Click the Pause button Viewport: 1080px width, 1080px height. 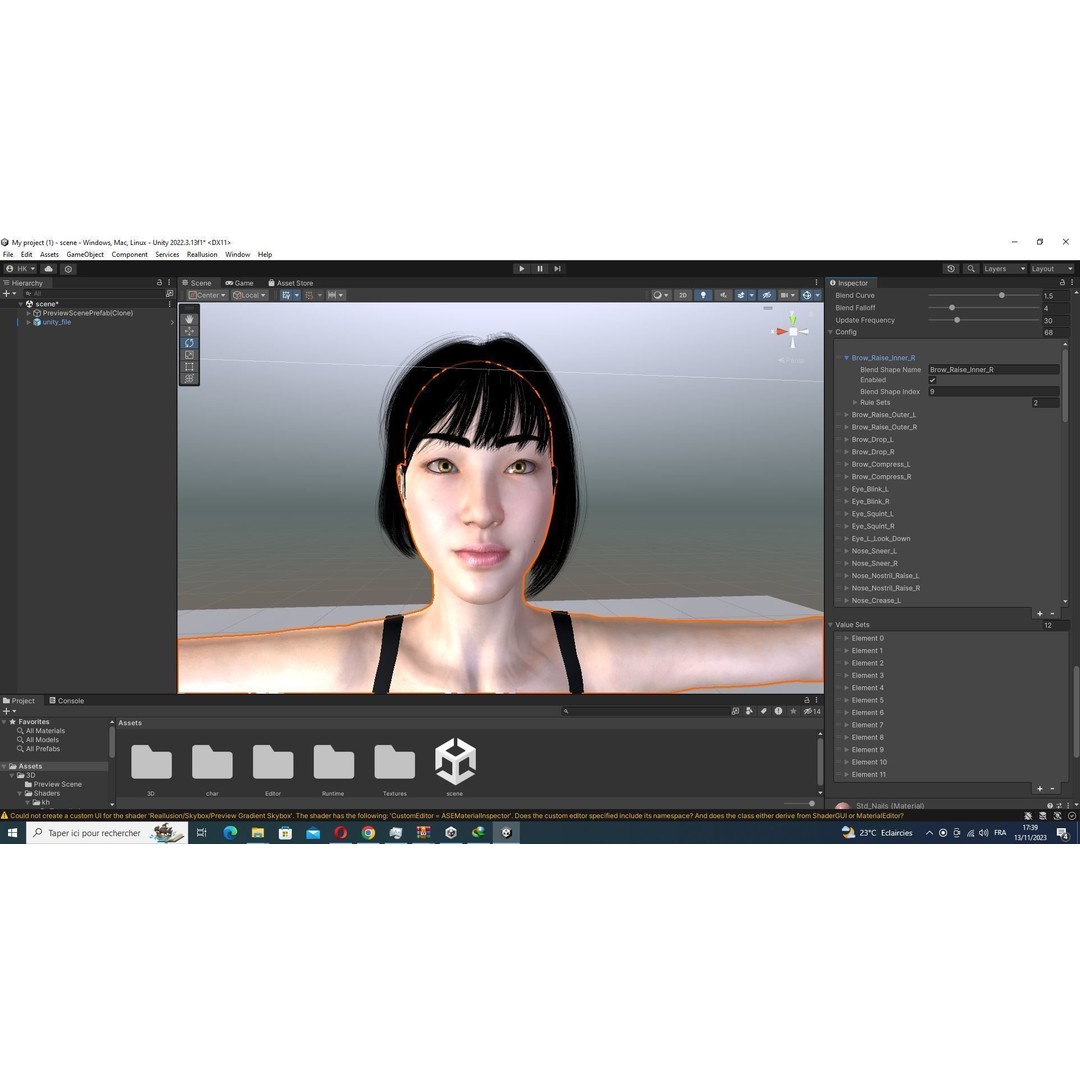(540, 269)
